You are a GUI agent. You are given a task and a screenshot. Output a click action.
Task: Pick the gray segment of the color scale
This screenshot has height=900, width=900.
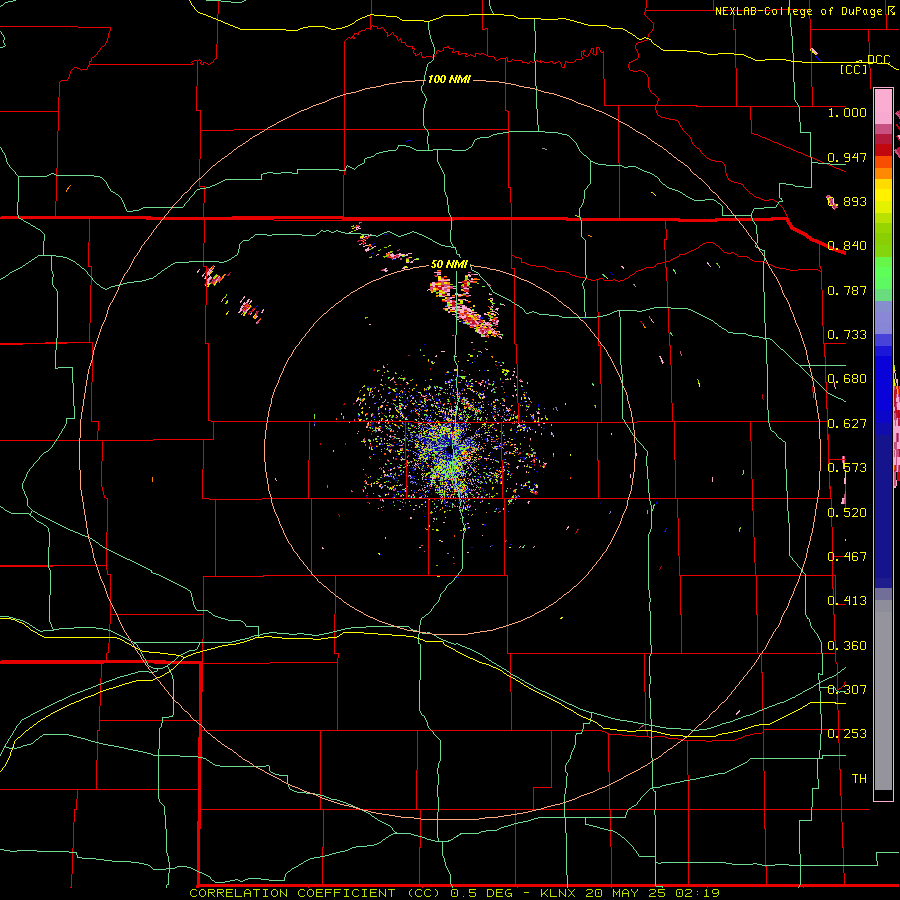pyautogui.click(x=883, y=695)
